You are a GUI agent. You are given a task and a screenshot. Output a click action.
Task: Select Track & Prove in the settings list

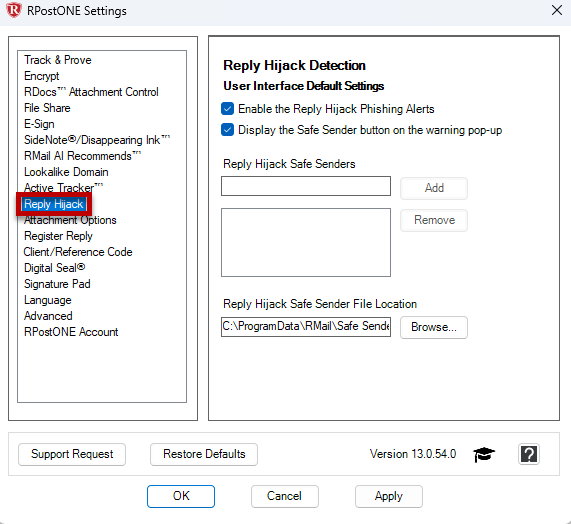pos(58,60)
